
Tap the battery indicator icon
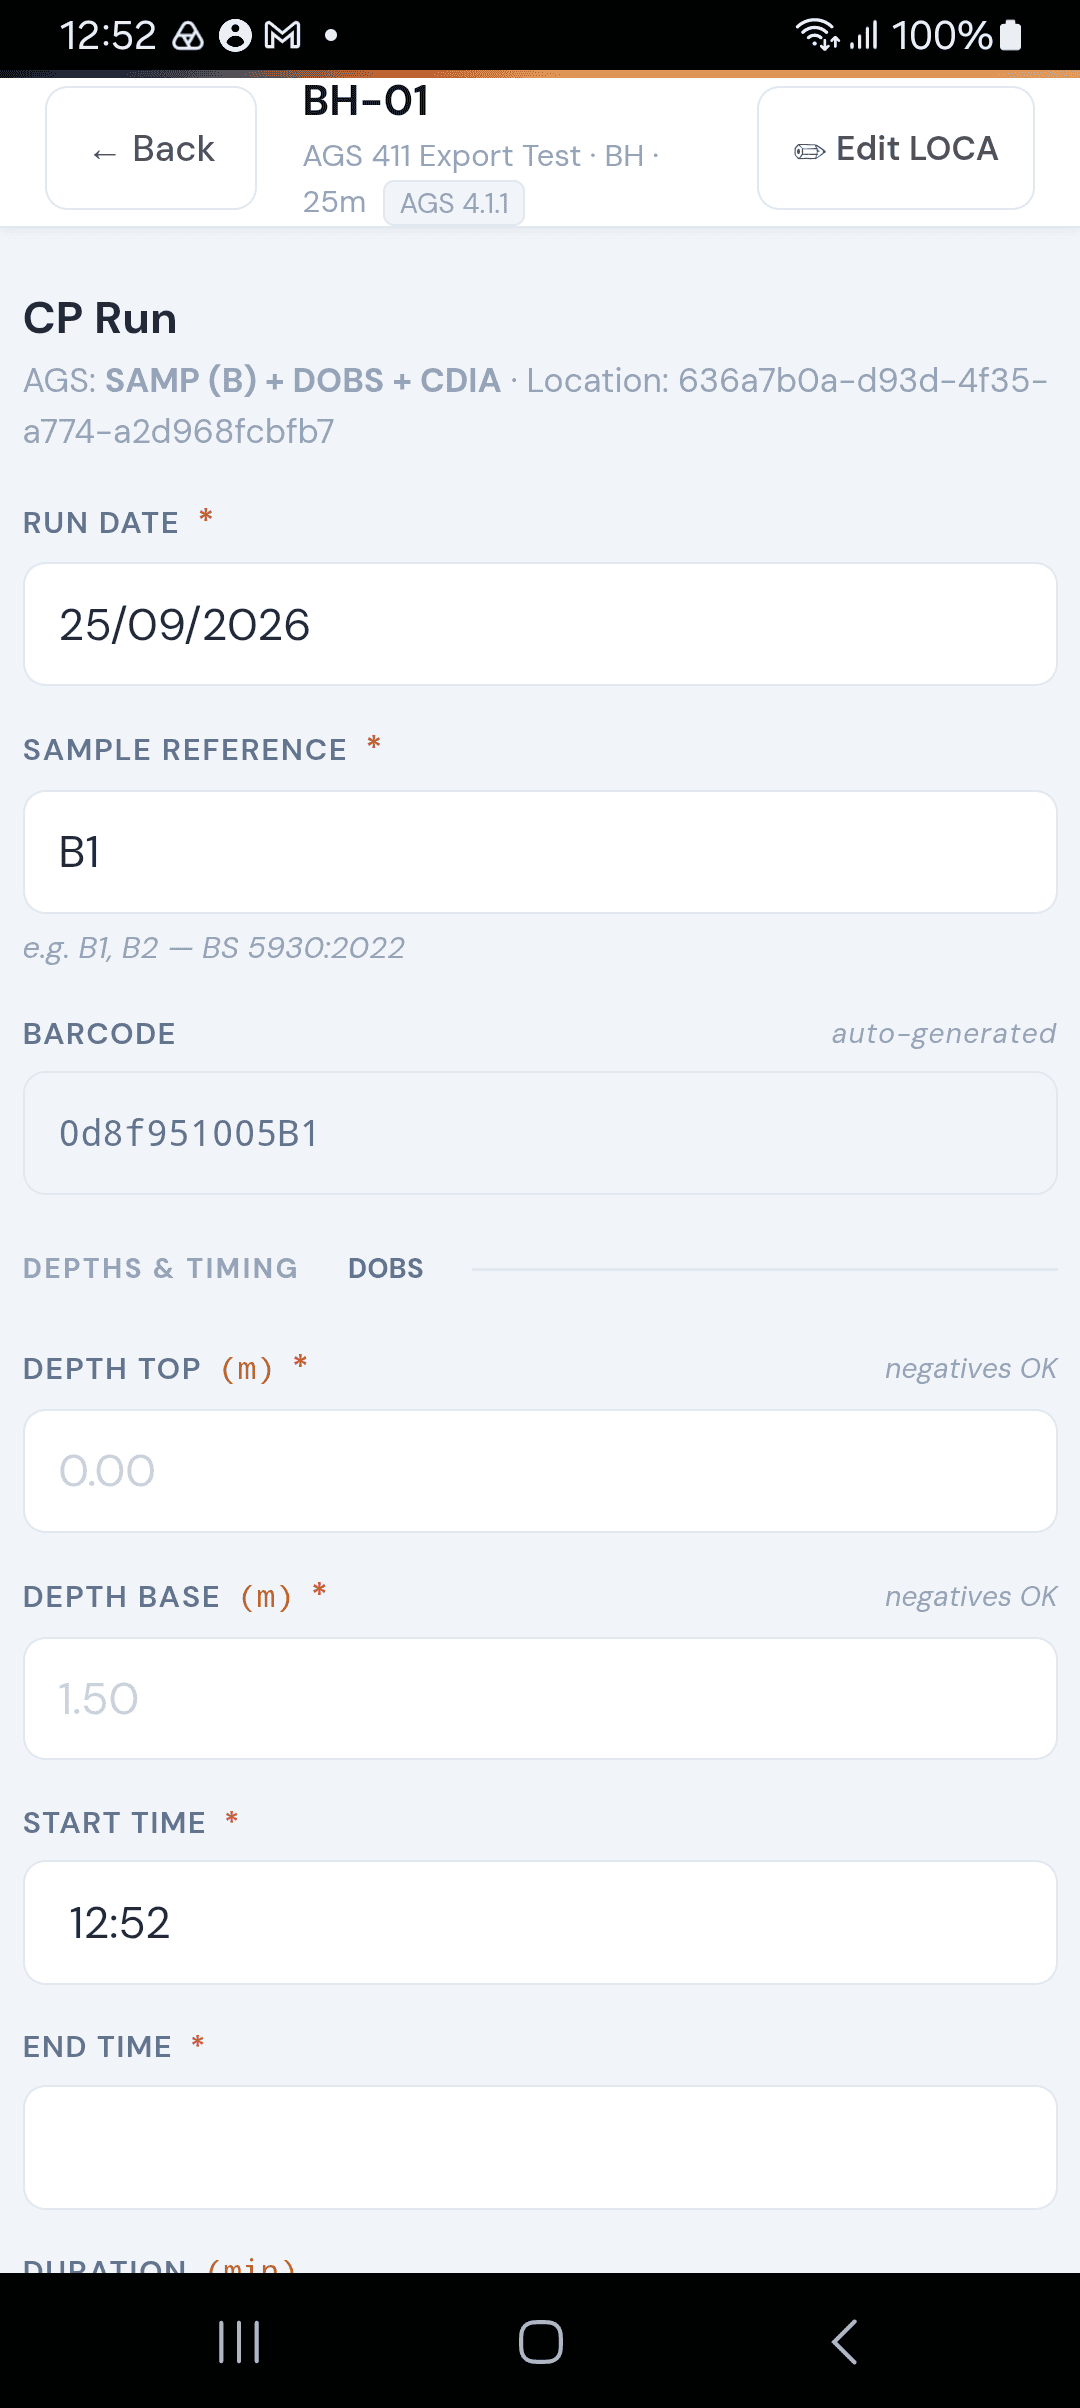tap(1011, 35)
